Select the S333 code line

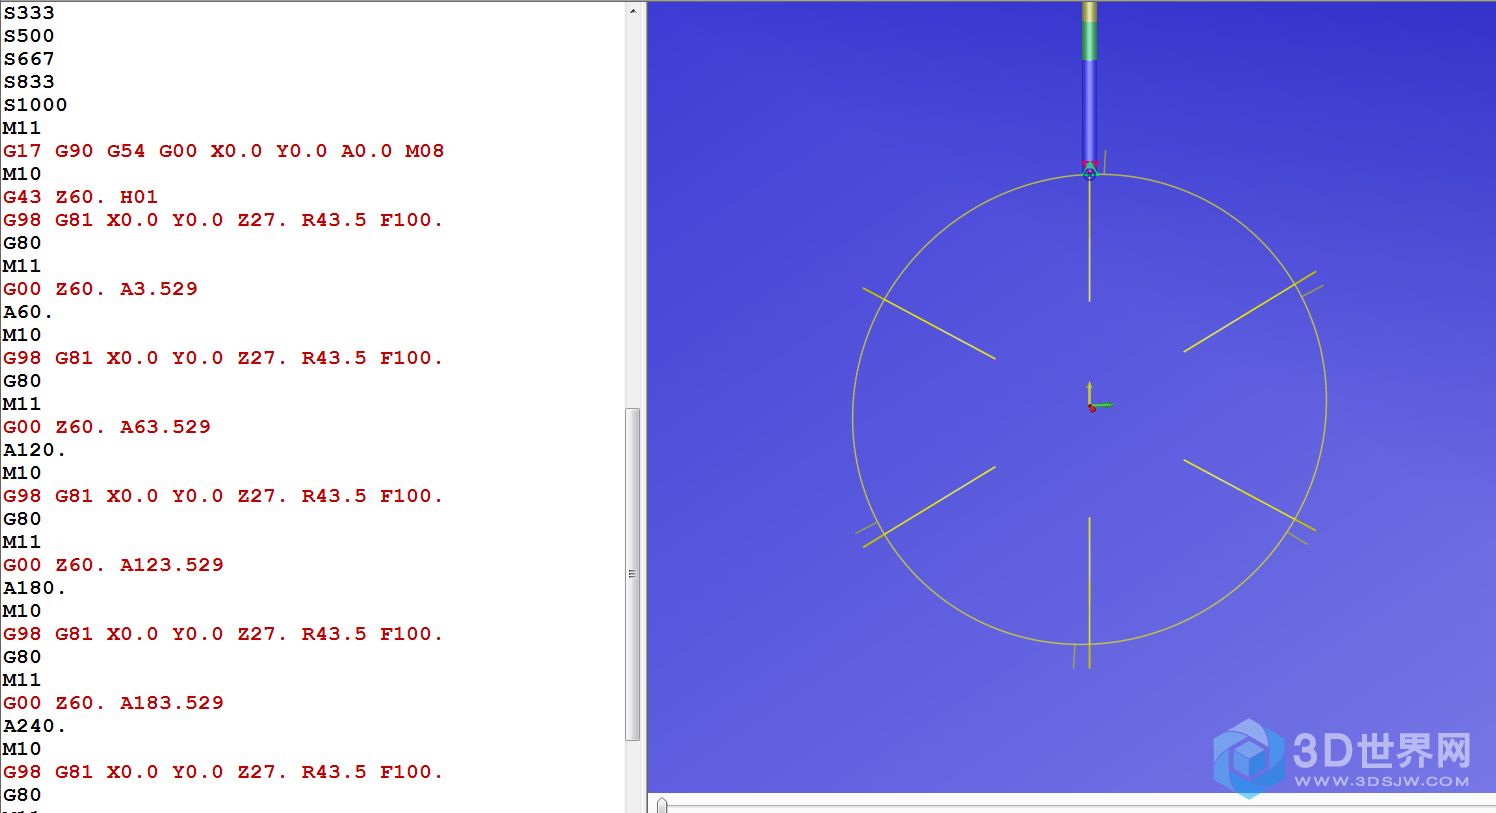29,13
